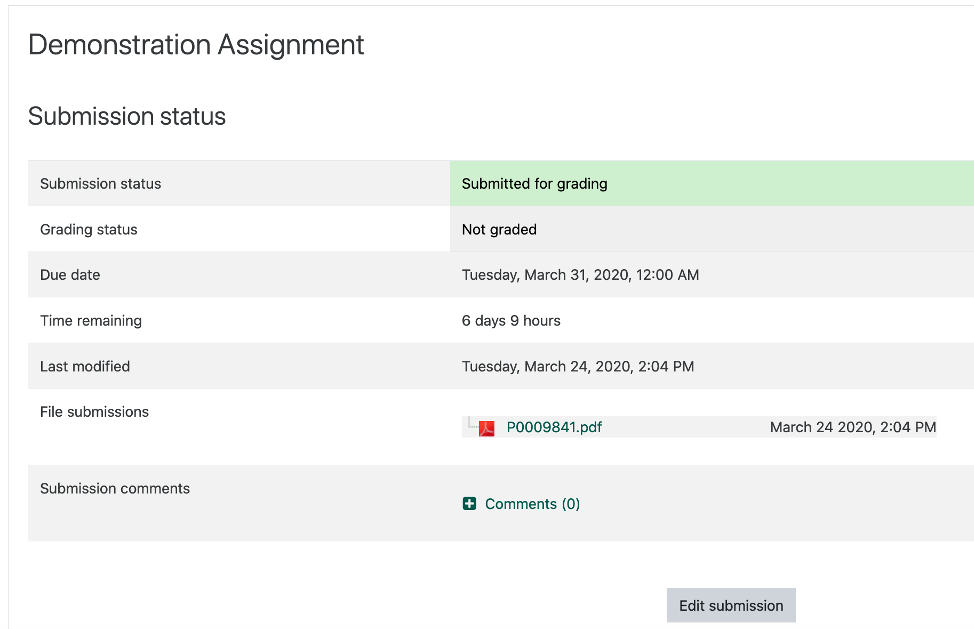
Task: Click the Demonstration Assignment page title
Action: click(x=196, y=45)
